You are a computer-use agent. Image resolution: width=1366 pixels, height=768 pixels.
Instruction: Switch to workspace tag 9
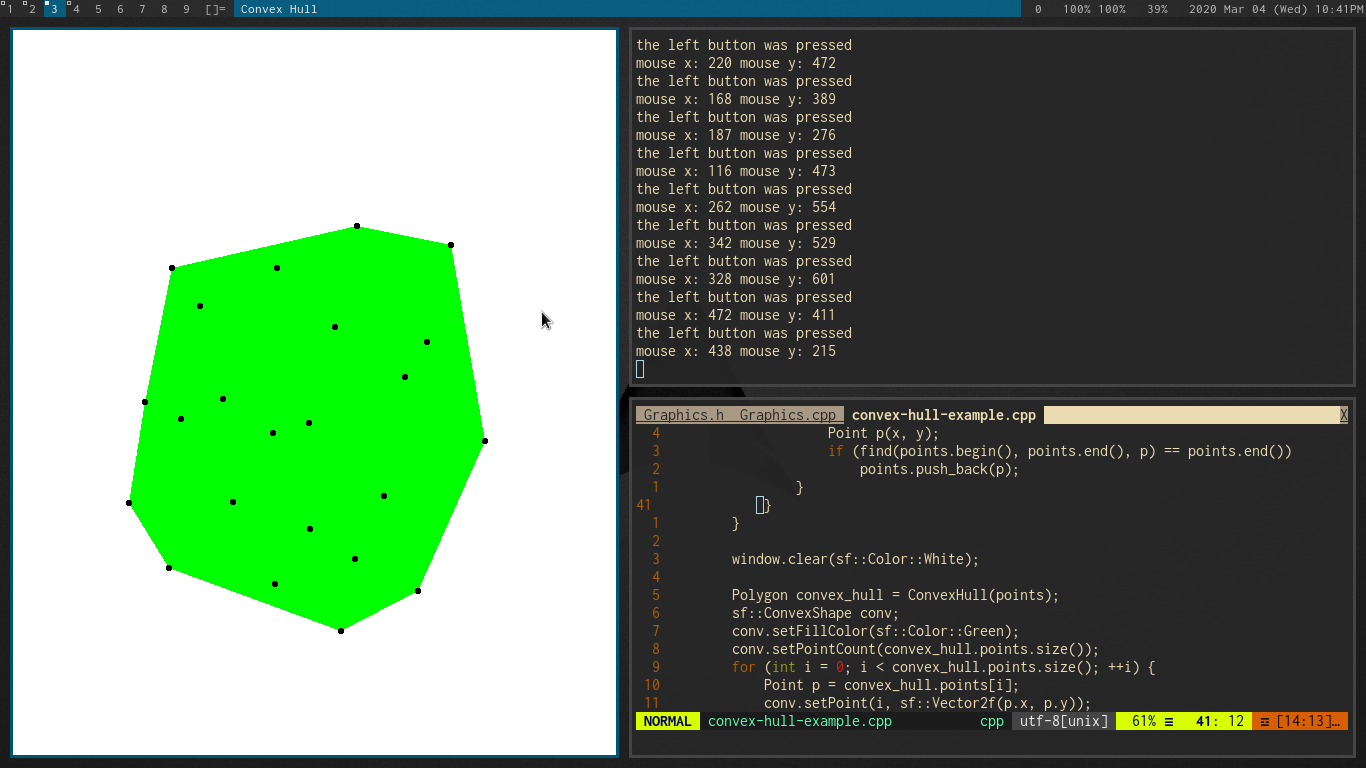(x=186, y=9)
